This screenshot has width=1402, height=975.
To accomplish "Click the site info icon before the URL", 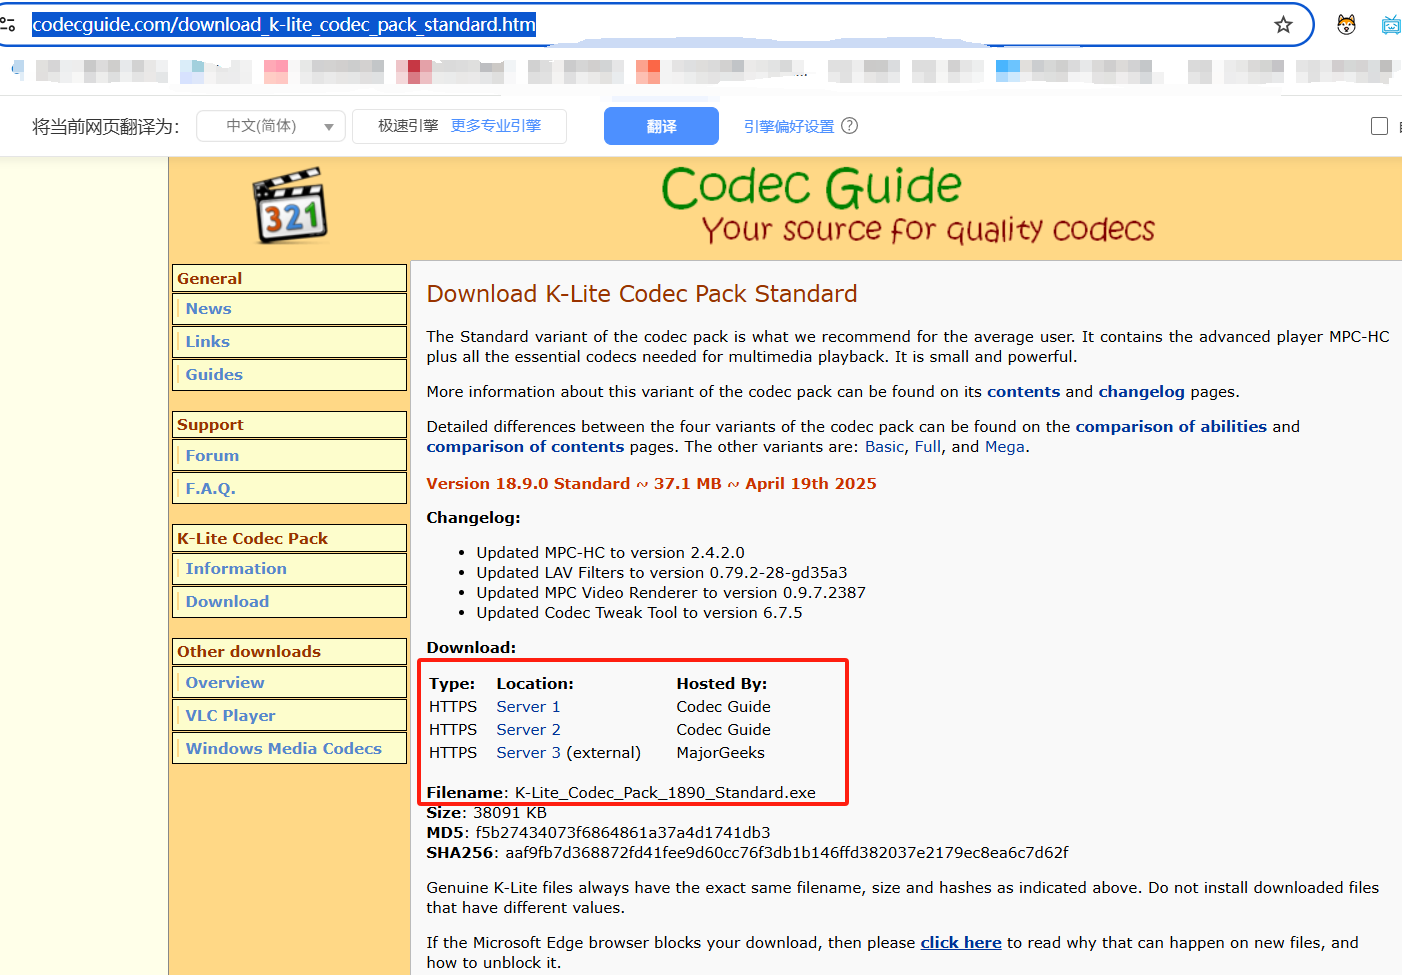I will (x=8, y=24).
